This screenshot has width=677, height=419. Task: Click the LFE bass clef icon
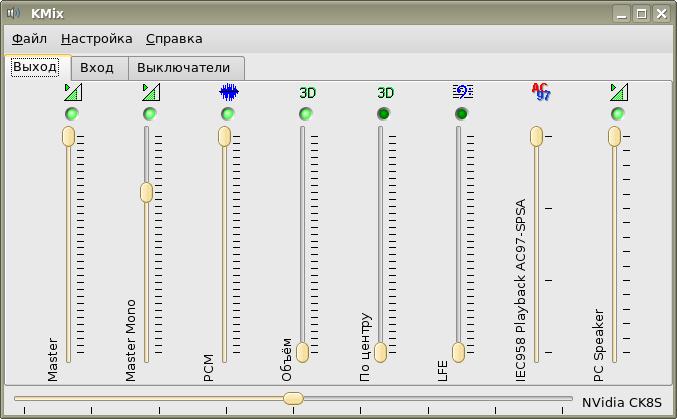(463, 92)
